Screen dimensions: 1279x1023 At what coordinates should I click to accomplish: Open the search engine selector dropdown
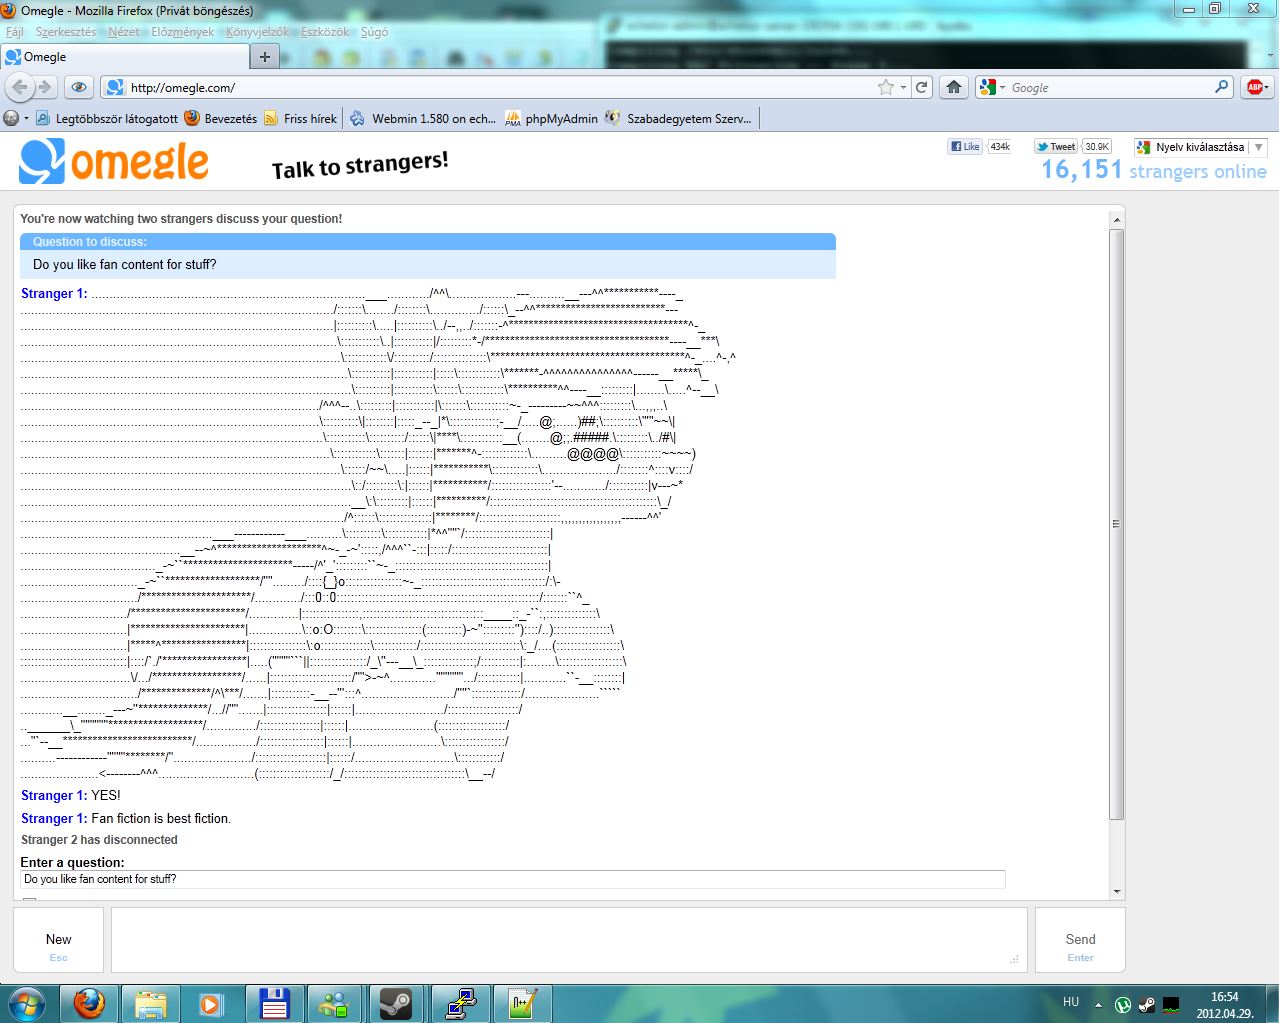coord(990,87)
